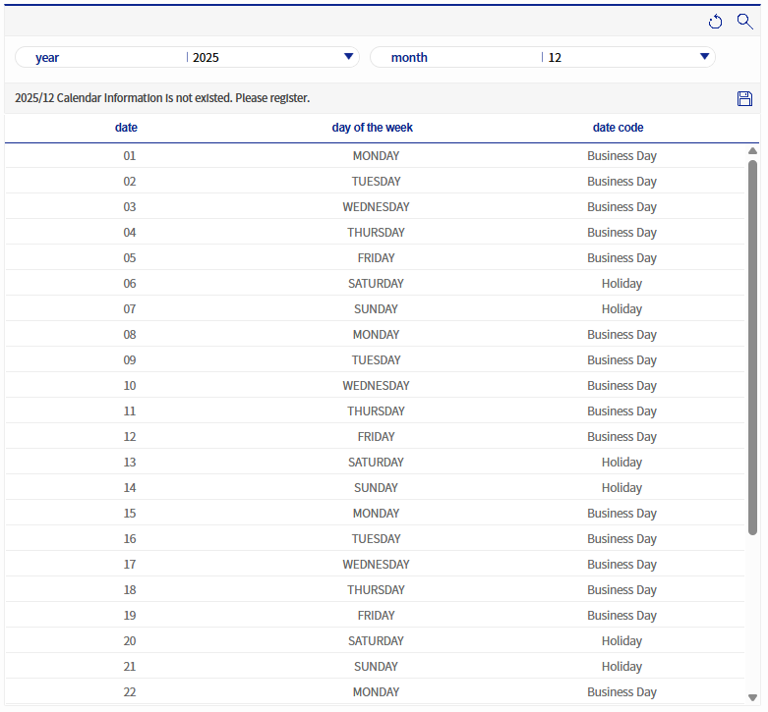
Task: Select SUNDAY cell on date 14
Action: pos(375,488)
